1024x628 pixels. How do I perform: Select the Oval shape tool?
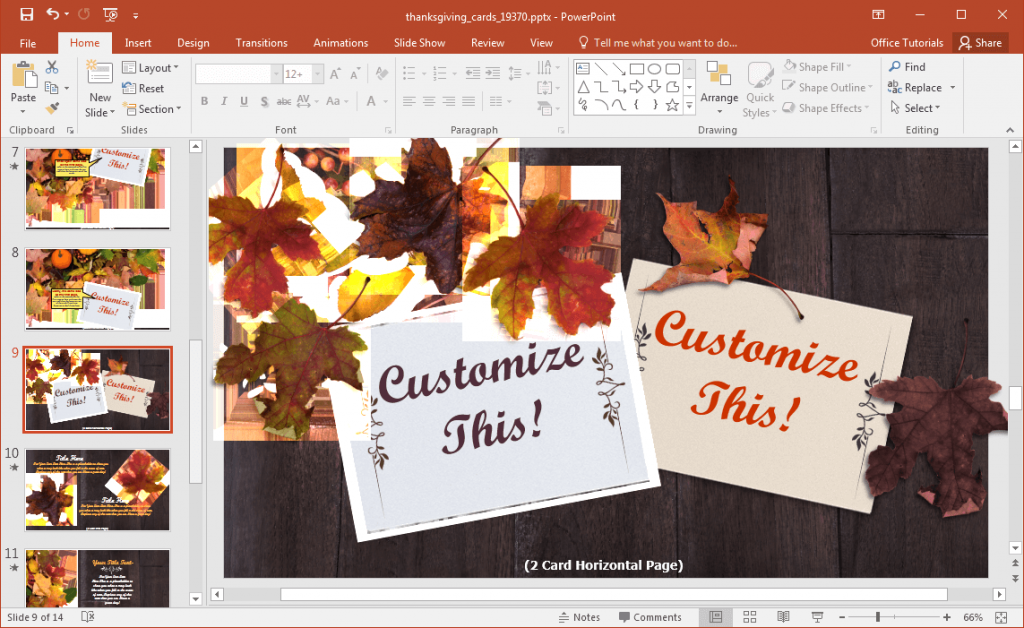point(653,69)
